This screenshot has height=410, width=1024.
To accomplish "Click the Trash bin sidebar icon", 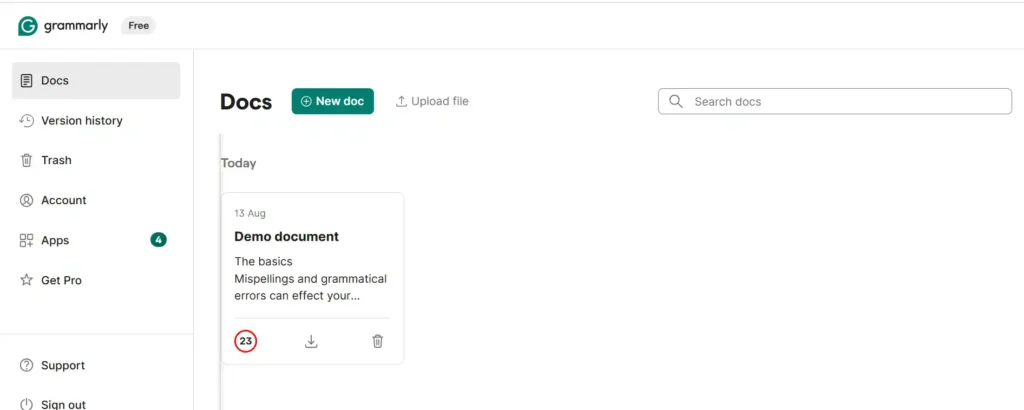I will (x=26, y=160).
